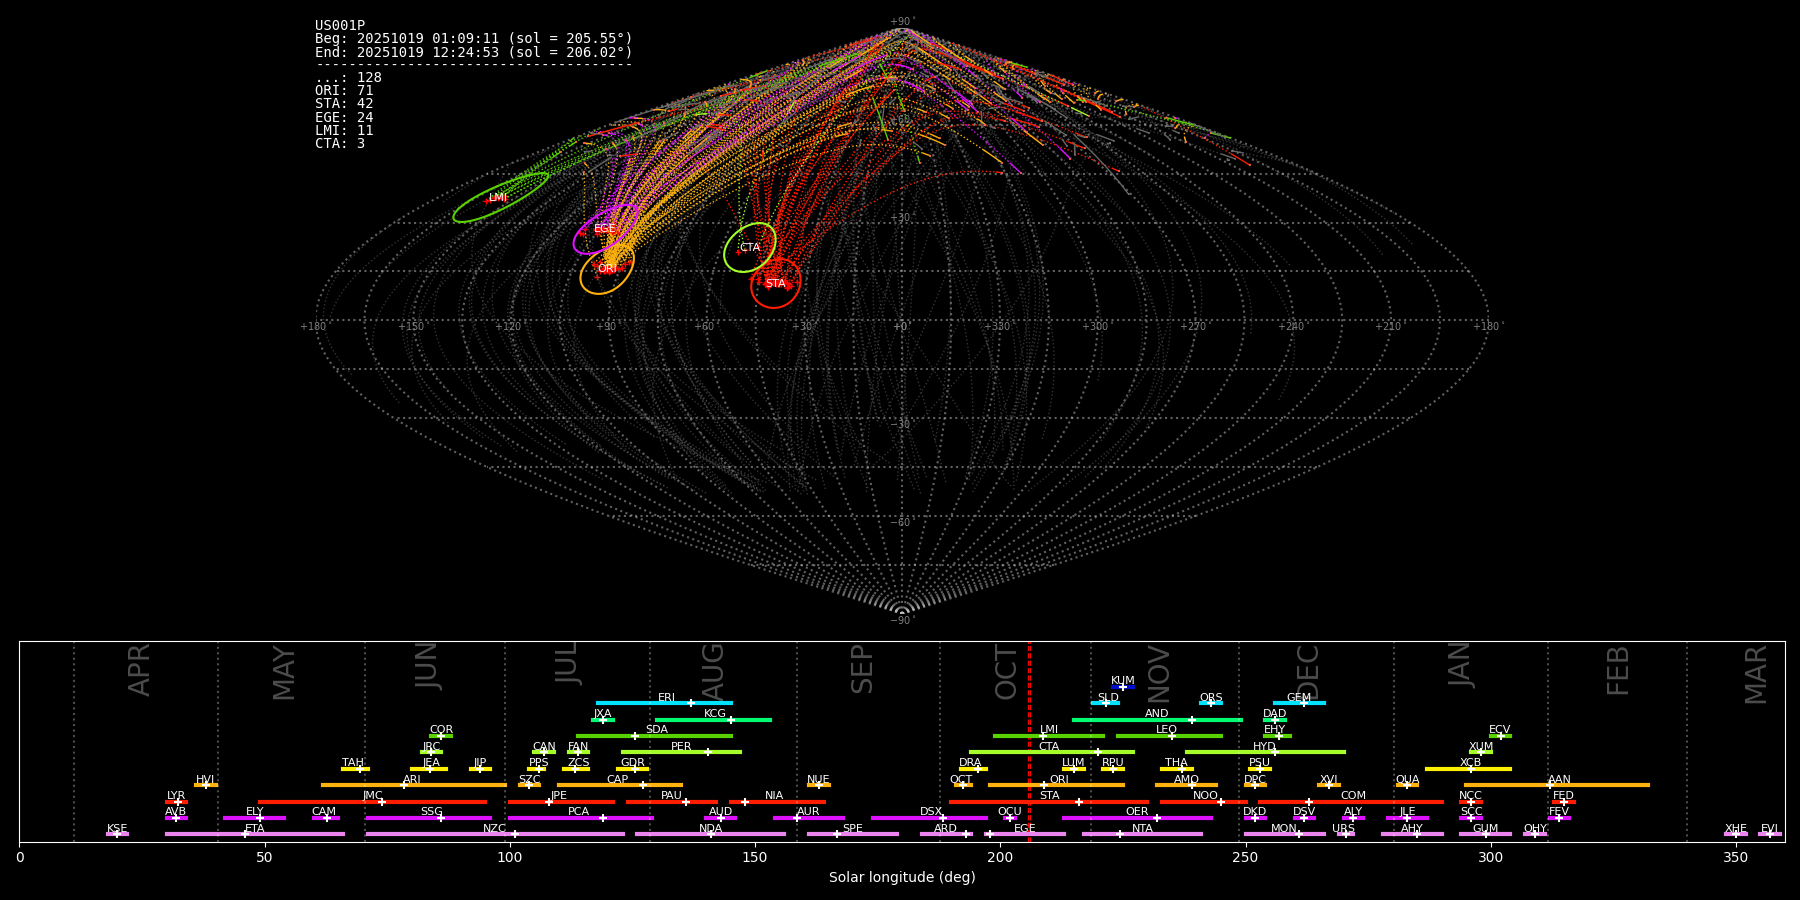
Task: Select the AND shower bar in timeline
Action: (1157, 720)
